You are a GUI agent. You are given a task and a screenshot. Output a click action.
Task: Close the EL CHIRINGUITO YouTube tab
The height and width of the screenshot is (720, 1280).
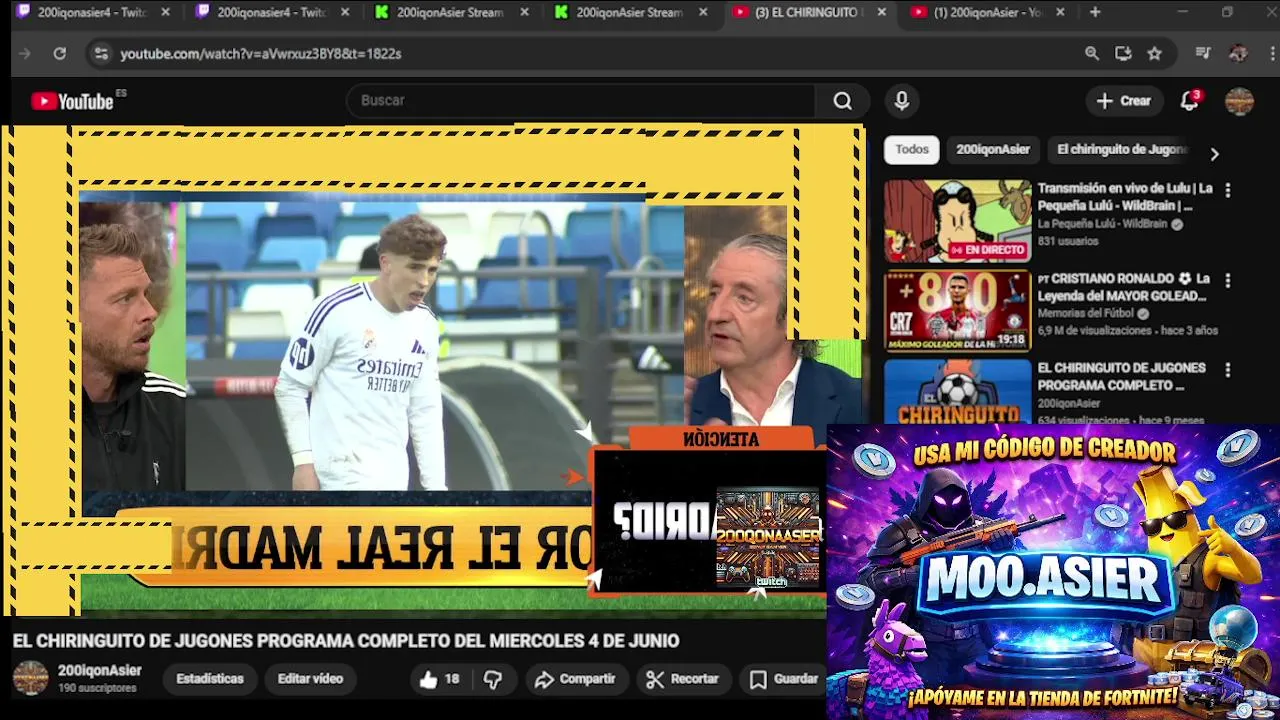pyautogui.click(x=881, y=12)
